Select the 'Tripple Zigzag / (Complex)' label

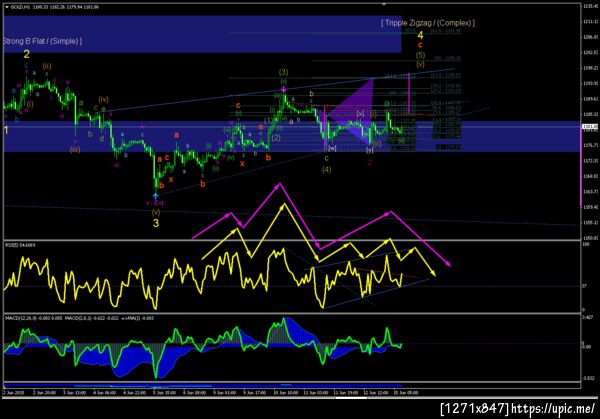[428, 23]
